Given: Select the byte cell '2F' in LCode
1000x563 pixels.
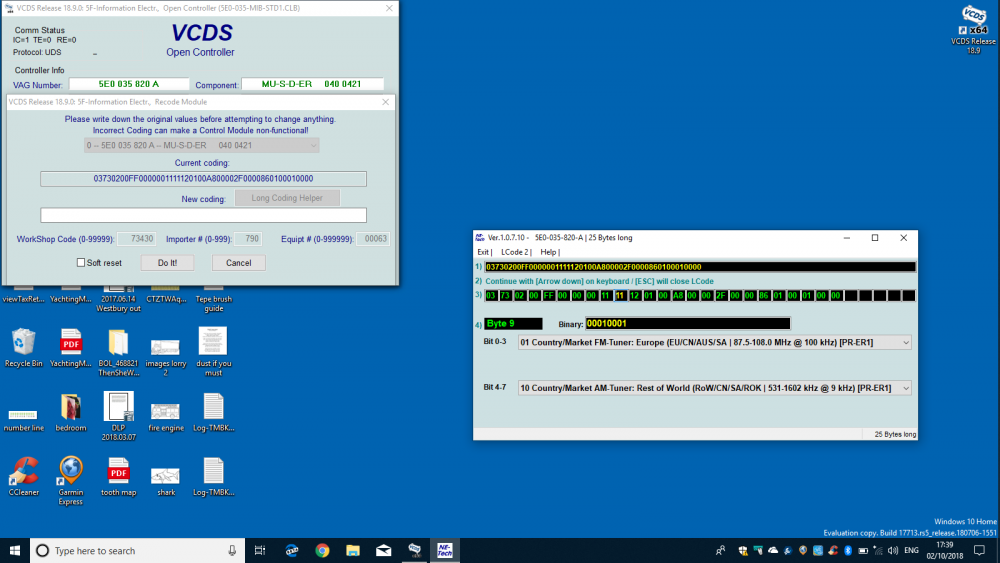Looking at the screenshot, I should (721, 296).
